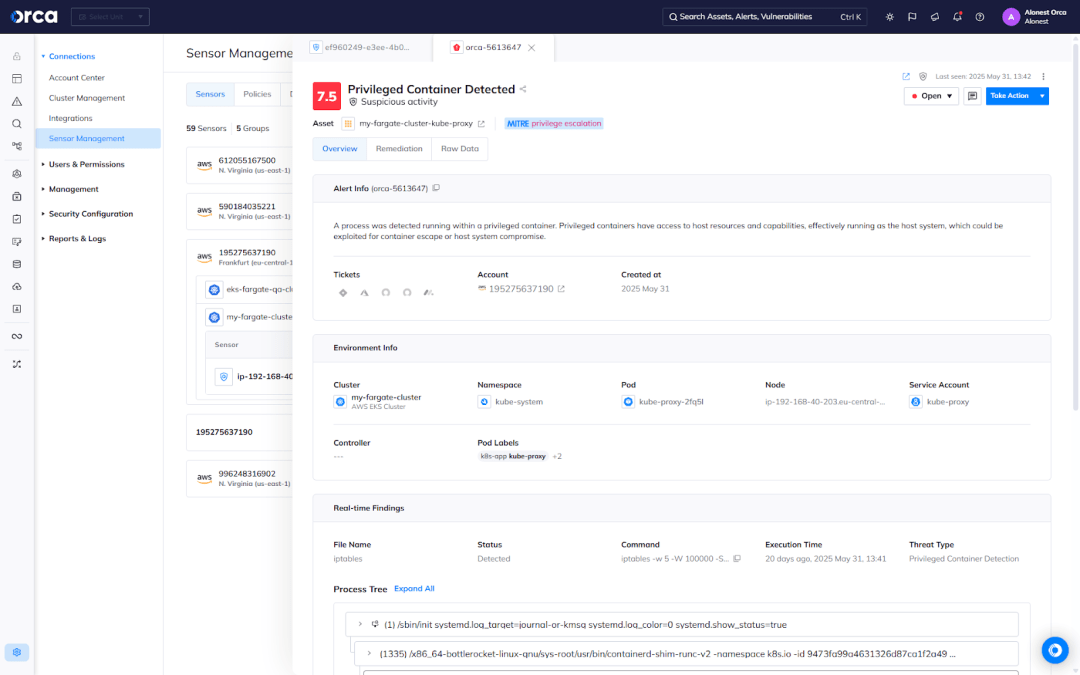Open settings gear in left sidebar
This screenshot has width=1080, height=675.
17,652
